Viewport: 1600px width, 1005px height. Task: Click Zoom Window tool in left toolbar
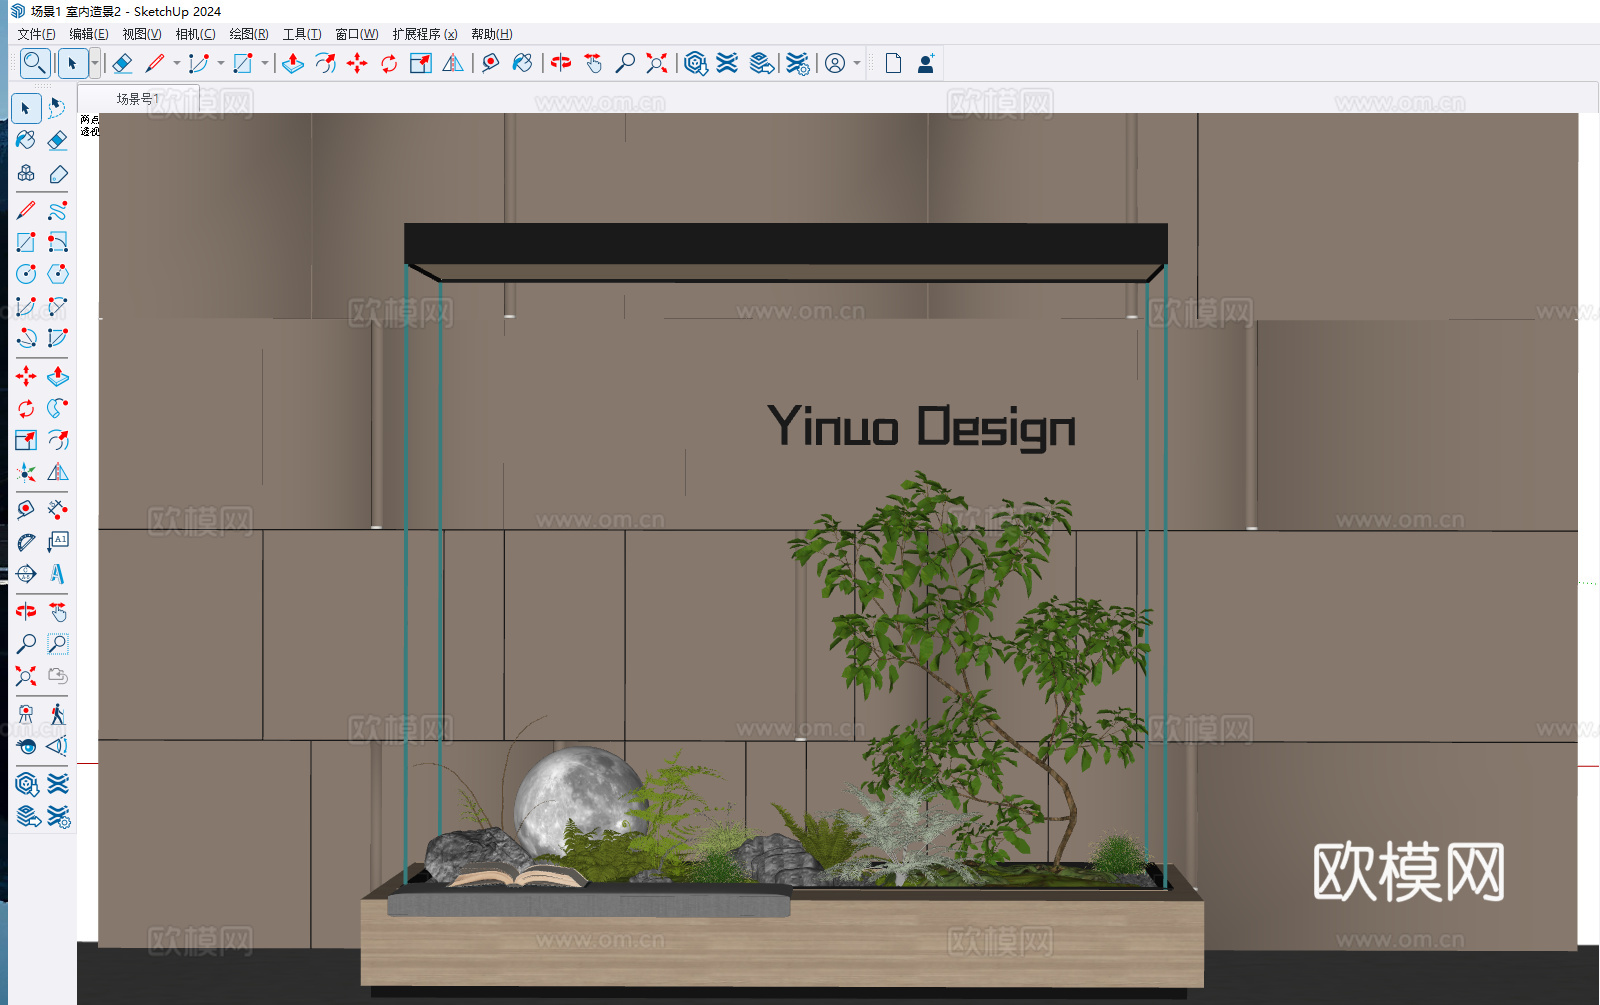[x=57, y=644]
